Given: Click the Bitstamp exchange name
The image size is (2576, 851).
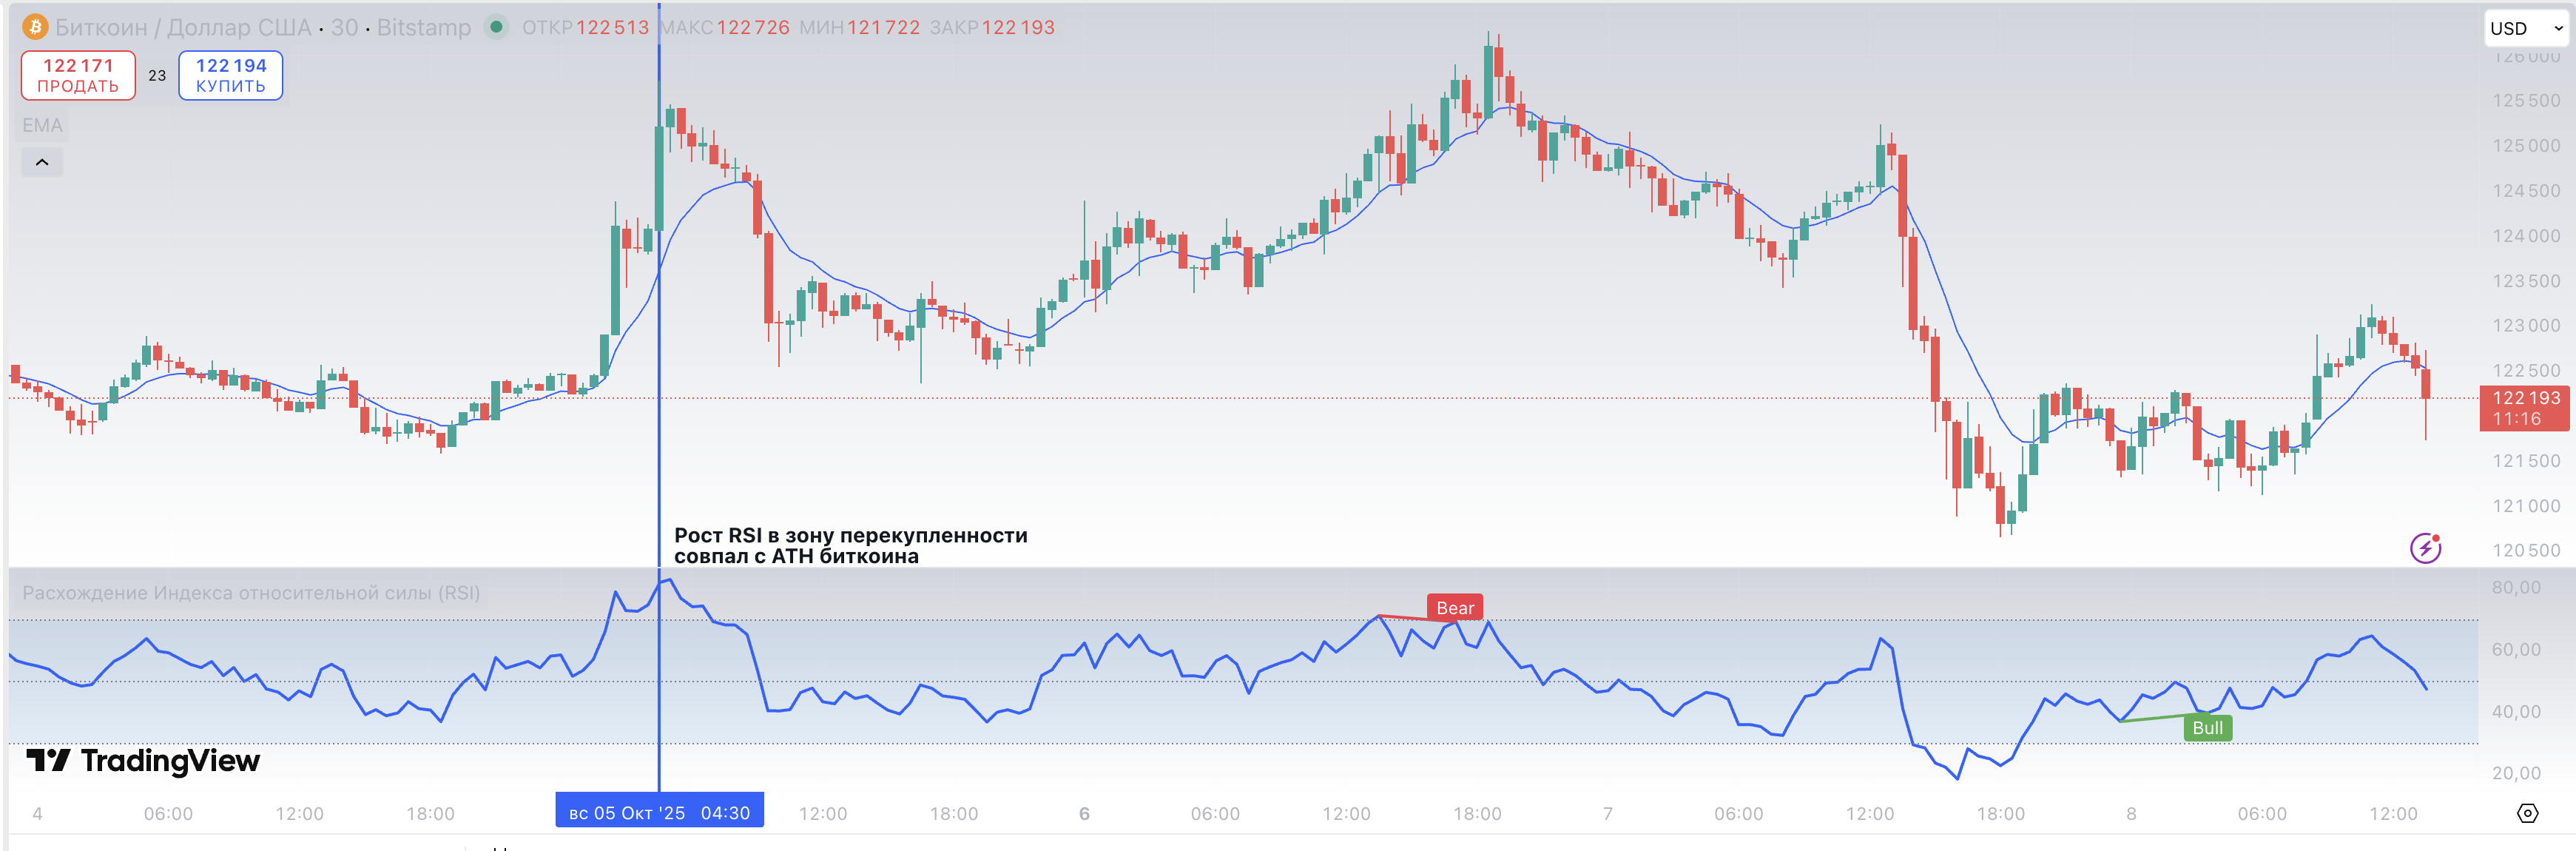Looking at the screenshot, I should (x=423, y=27).
